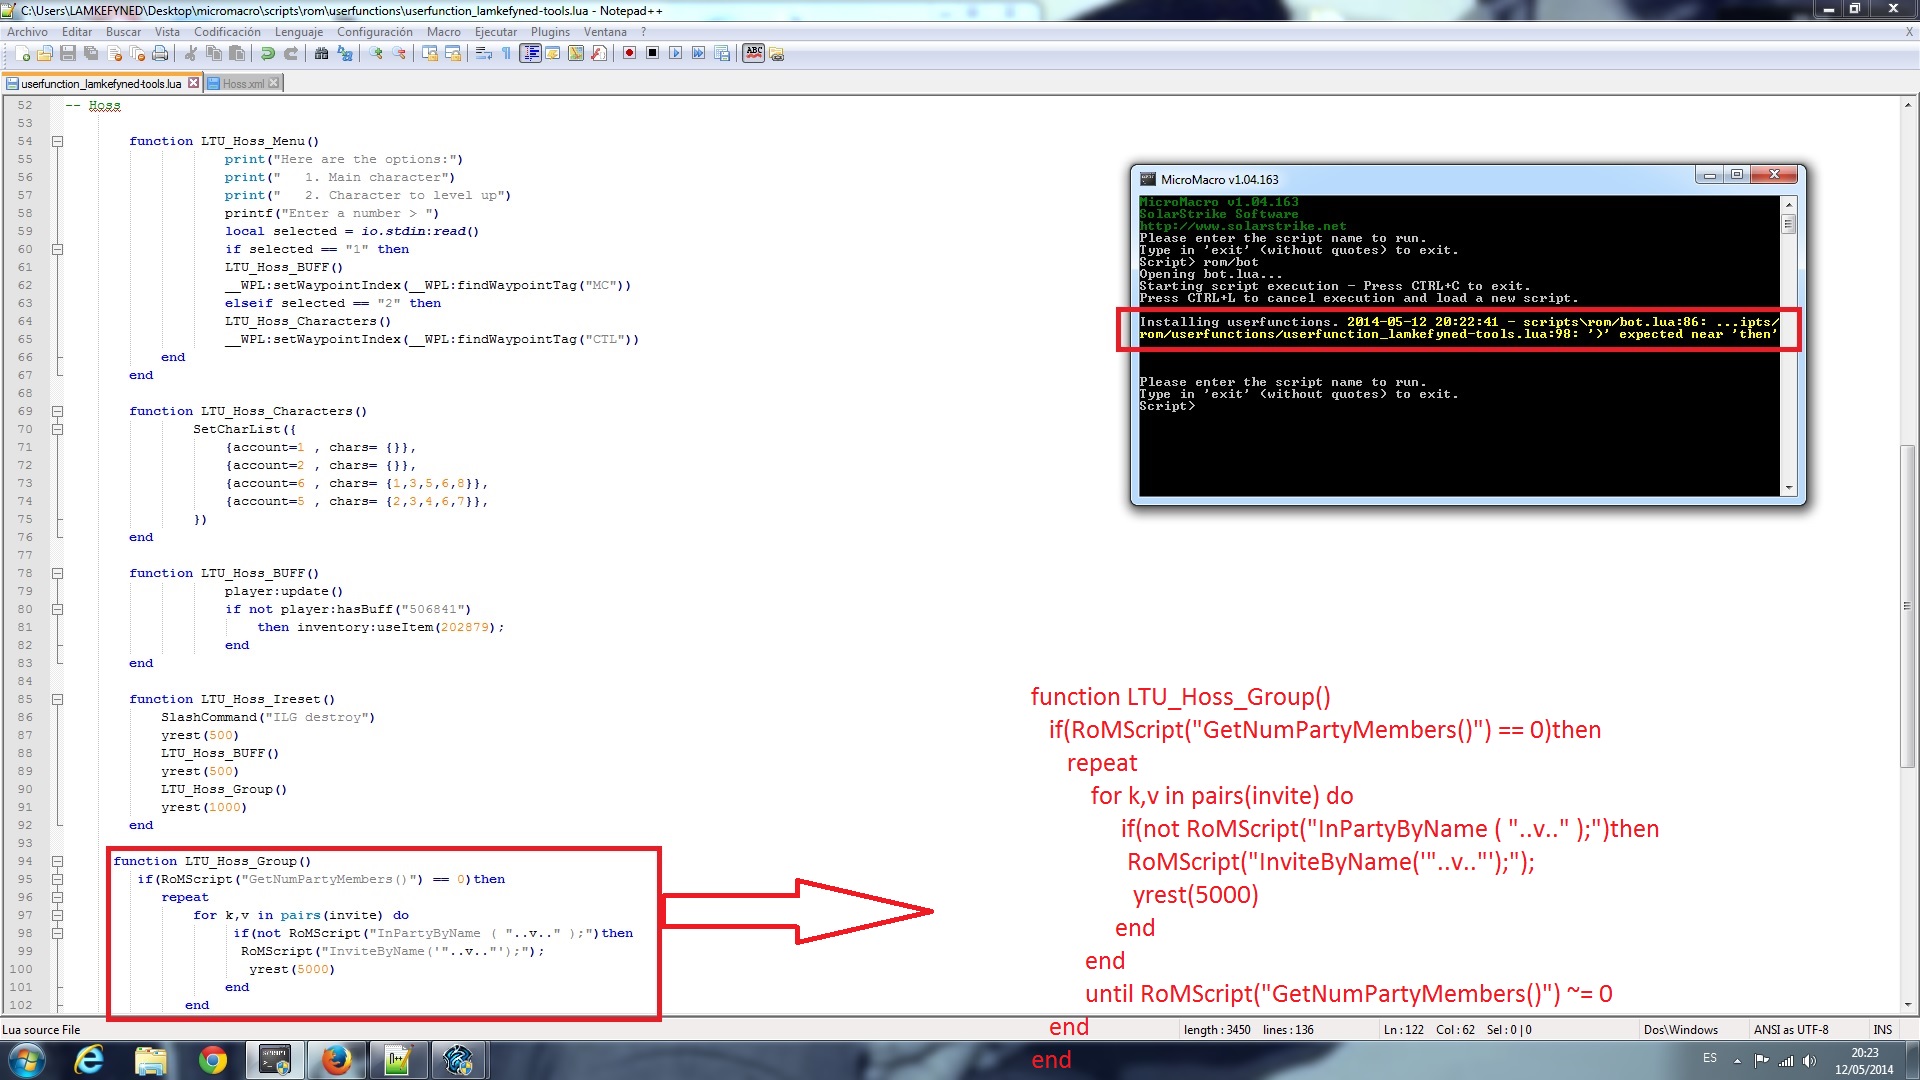Undo last edit toolbar icon
The width and height of the screenshot is (1920, 1080).
pos(267,54)
